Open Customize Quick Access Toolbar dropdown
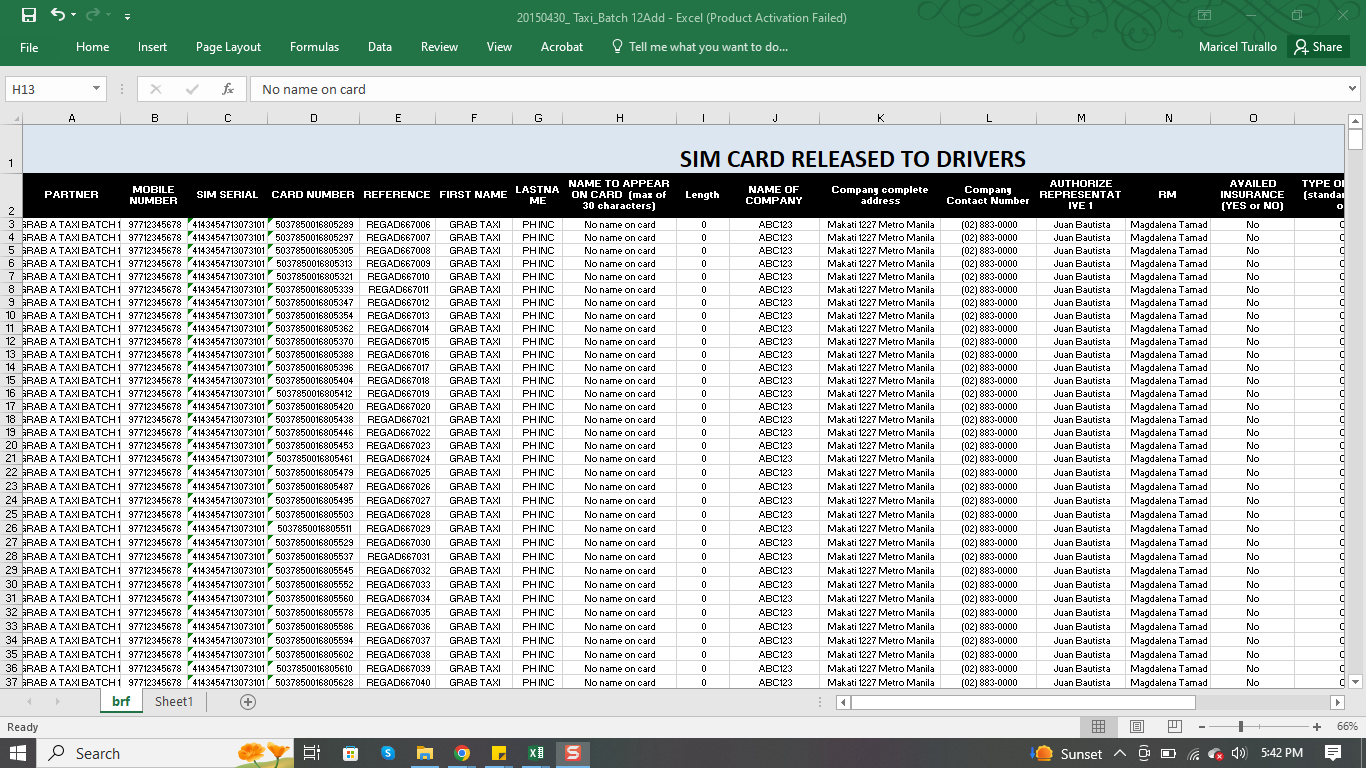Image resolution: width=1366 pixels, height=768 pixels. click(127, 17)
